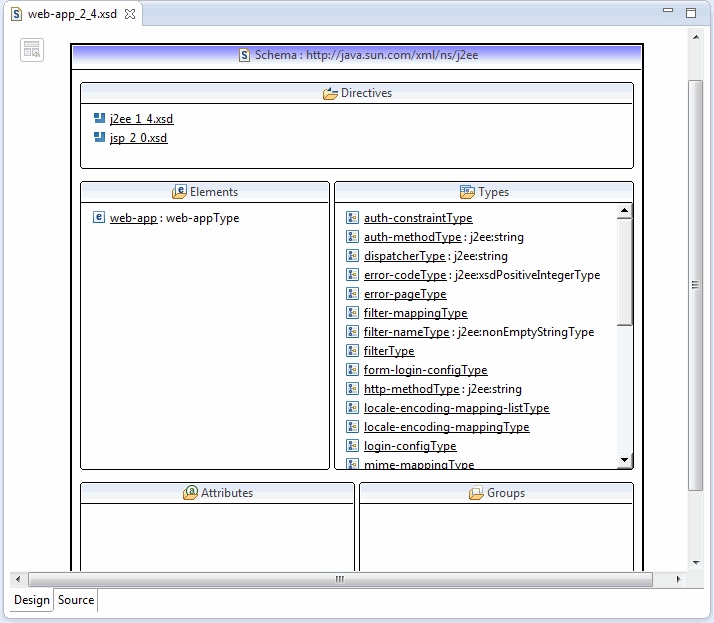Click the icon for auth-constraintType

[x=352, y=218]
